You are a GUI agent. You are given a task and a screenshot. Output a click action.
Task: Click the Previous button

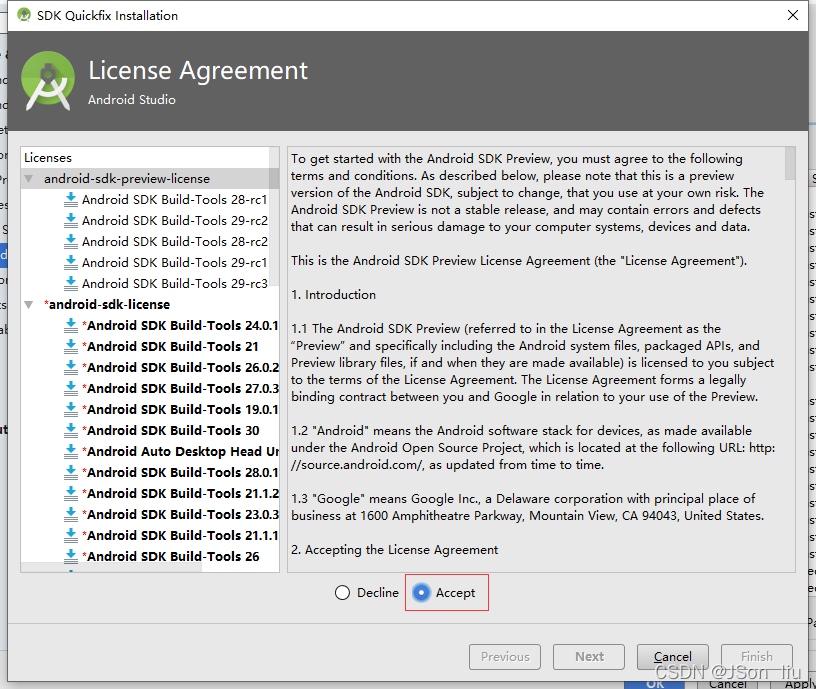coord(505,657)
